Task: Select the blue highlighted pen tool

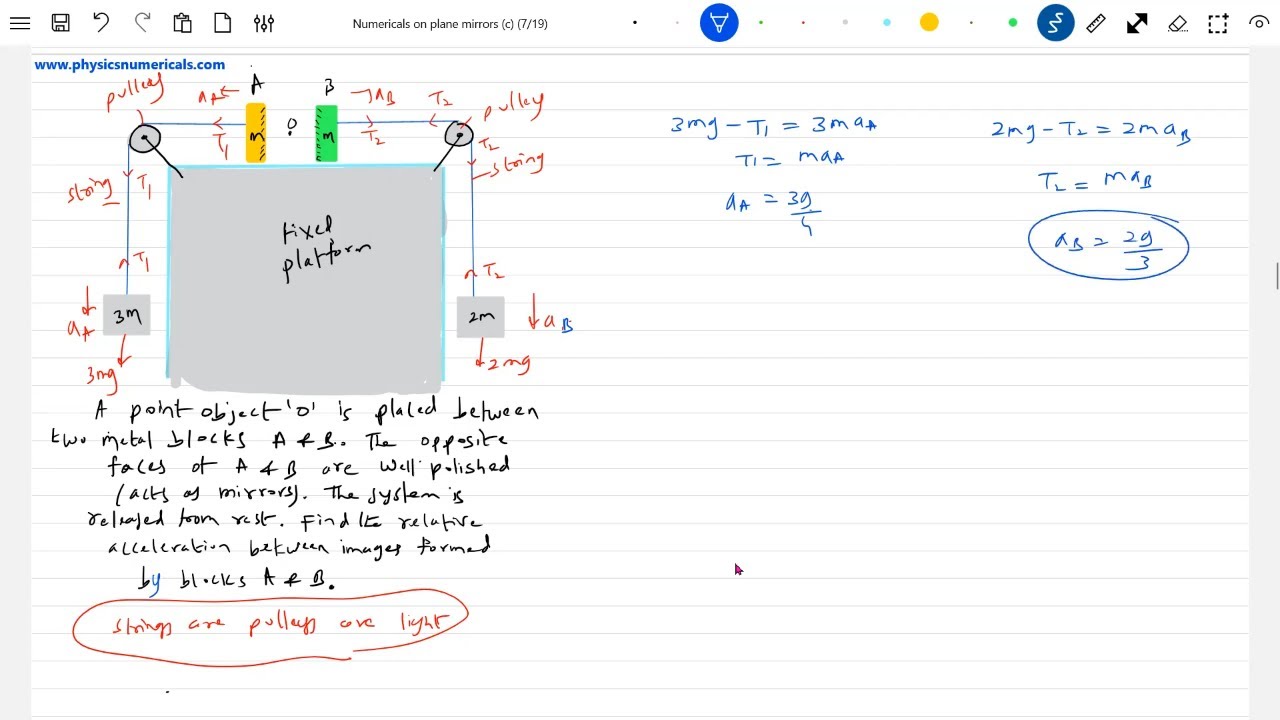Action: click(719, 23)
